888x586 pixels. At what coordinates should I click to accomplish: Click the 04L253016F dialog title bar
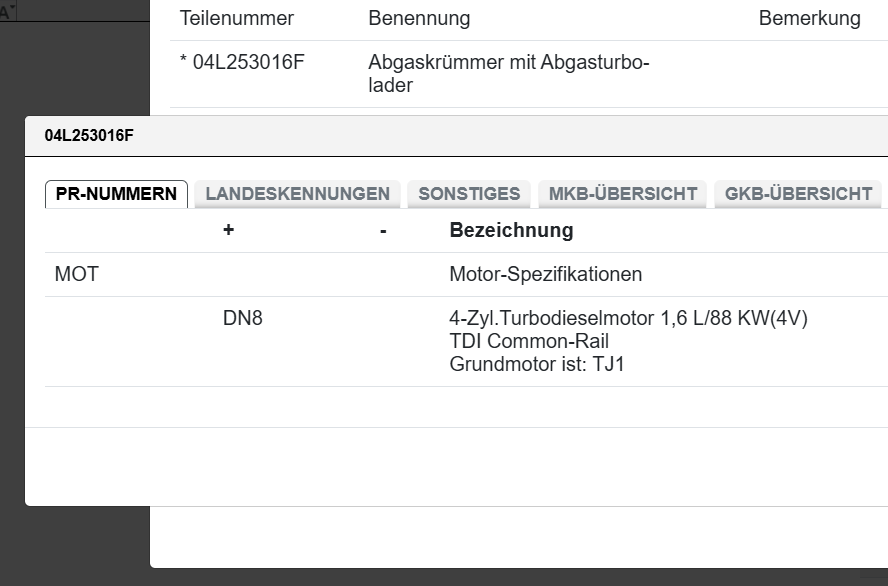coord(400,136)
